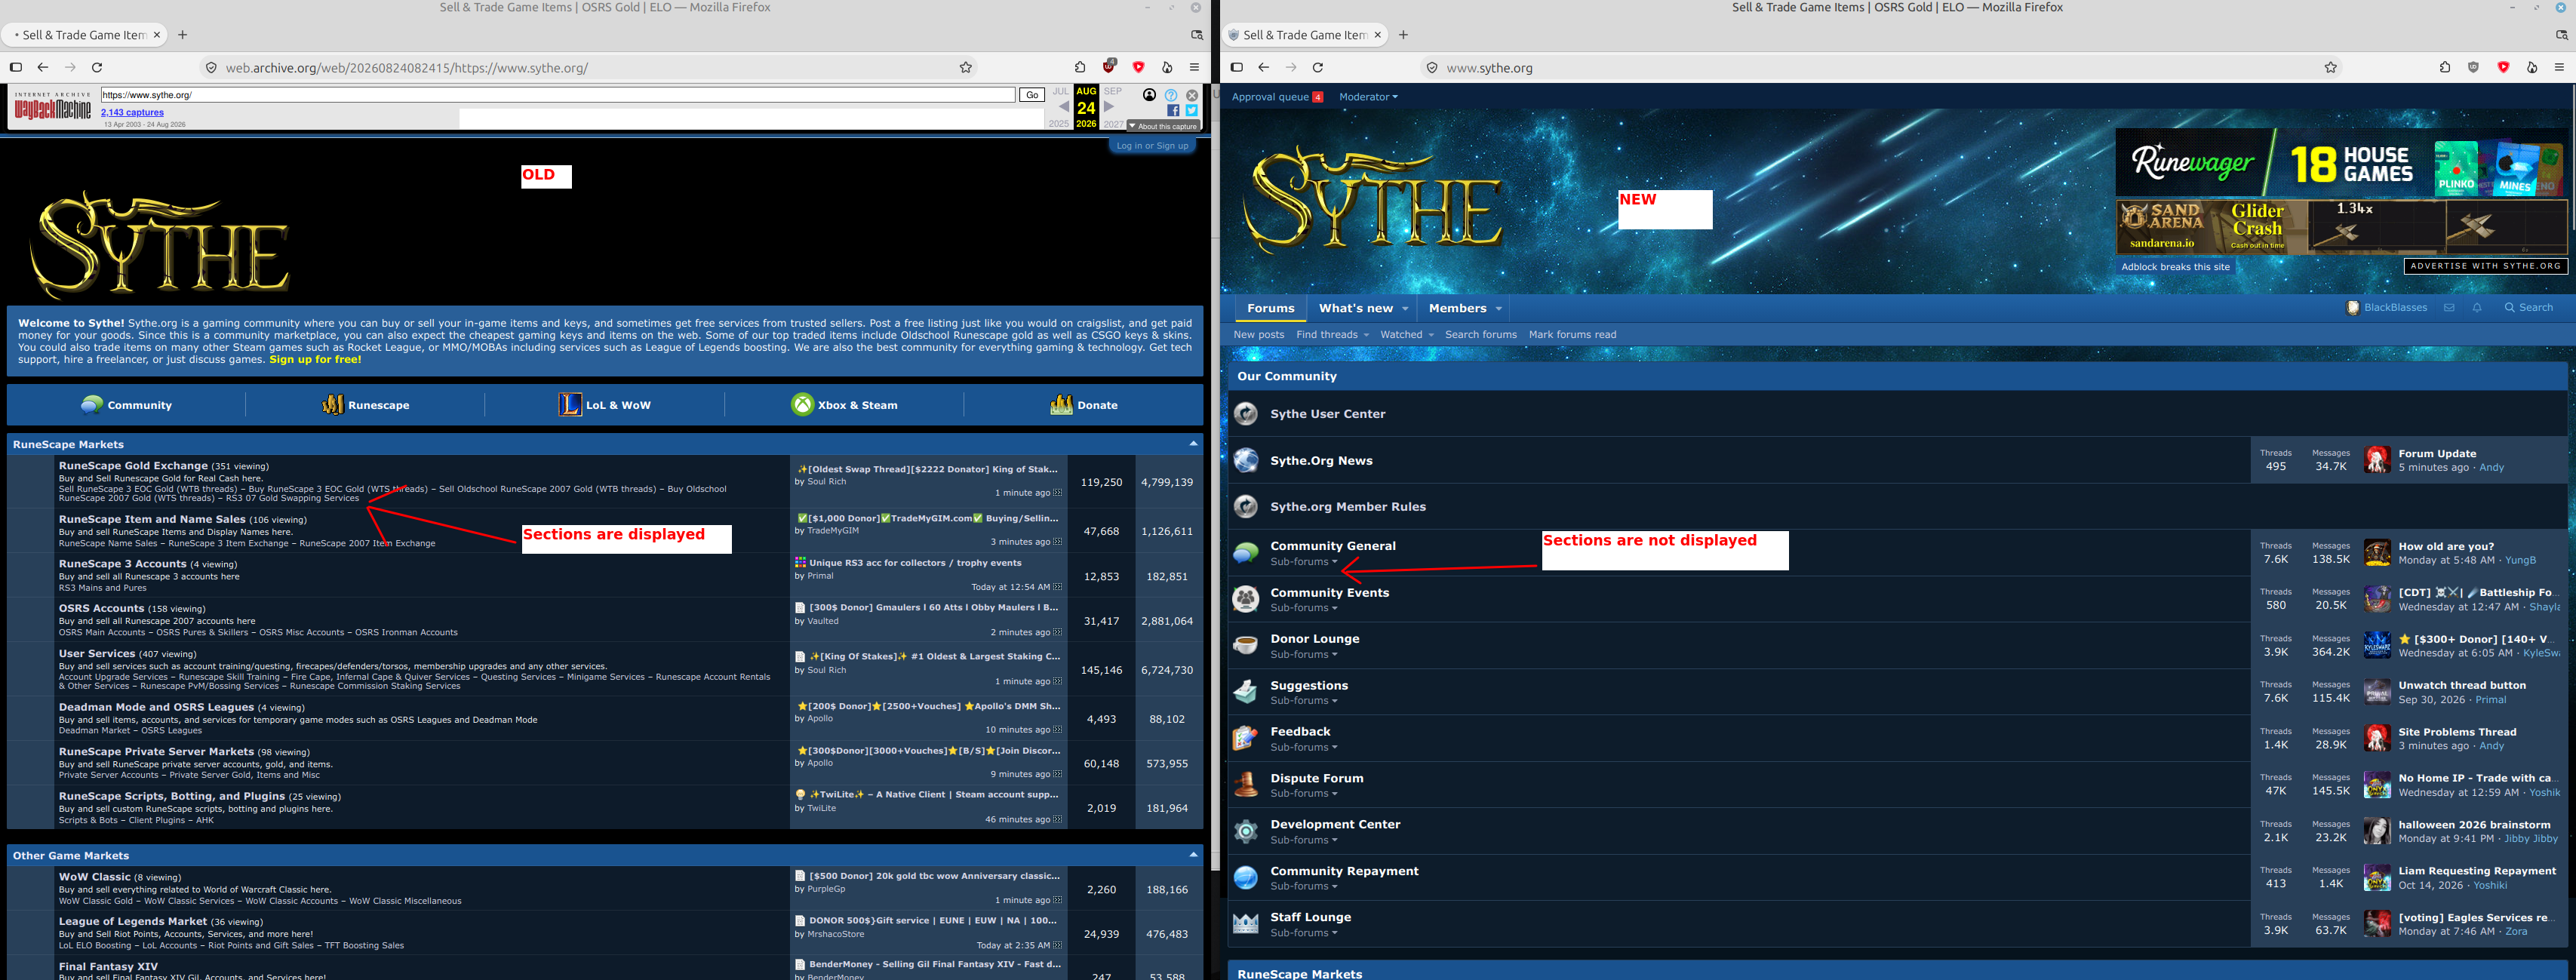
Task: Collapse the RuneScape Markets category in the old site
Action: 1193,444
